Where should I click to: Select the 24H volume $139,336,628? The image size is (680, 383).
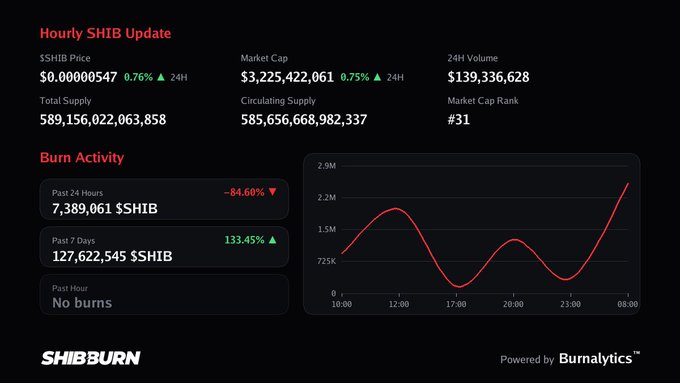[x=488, y=77]
